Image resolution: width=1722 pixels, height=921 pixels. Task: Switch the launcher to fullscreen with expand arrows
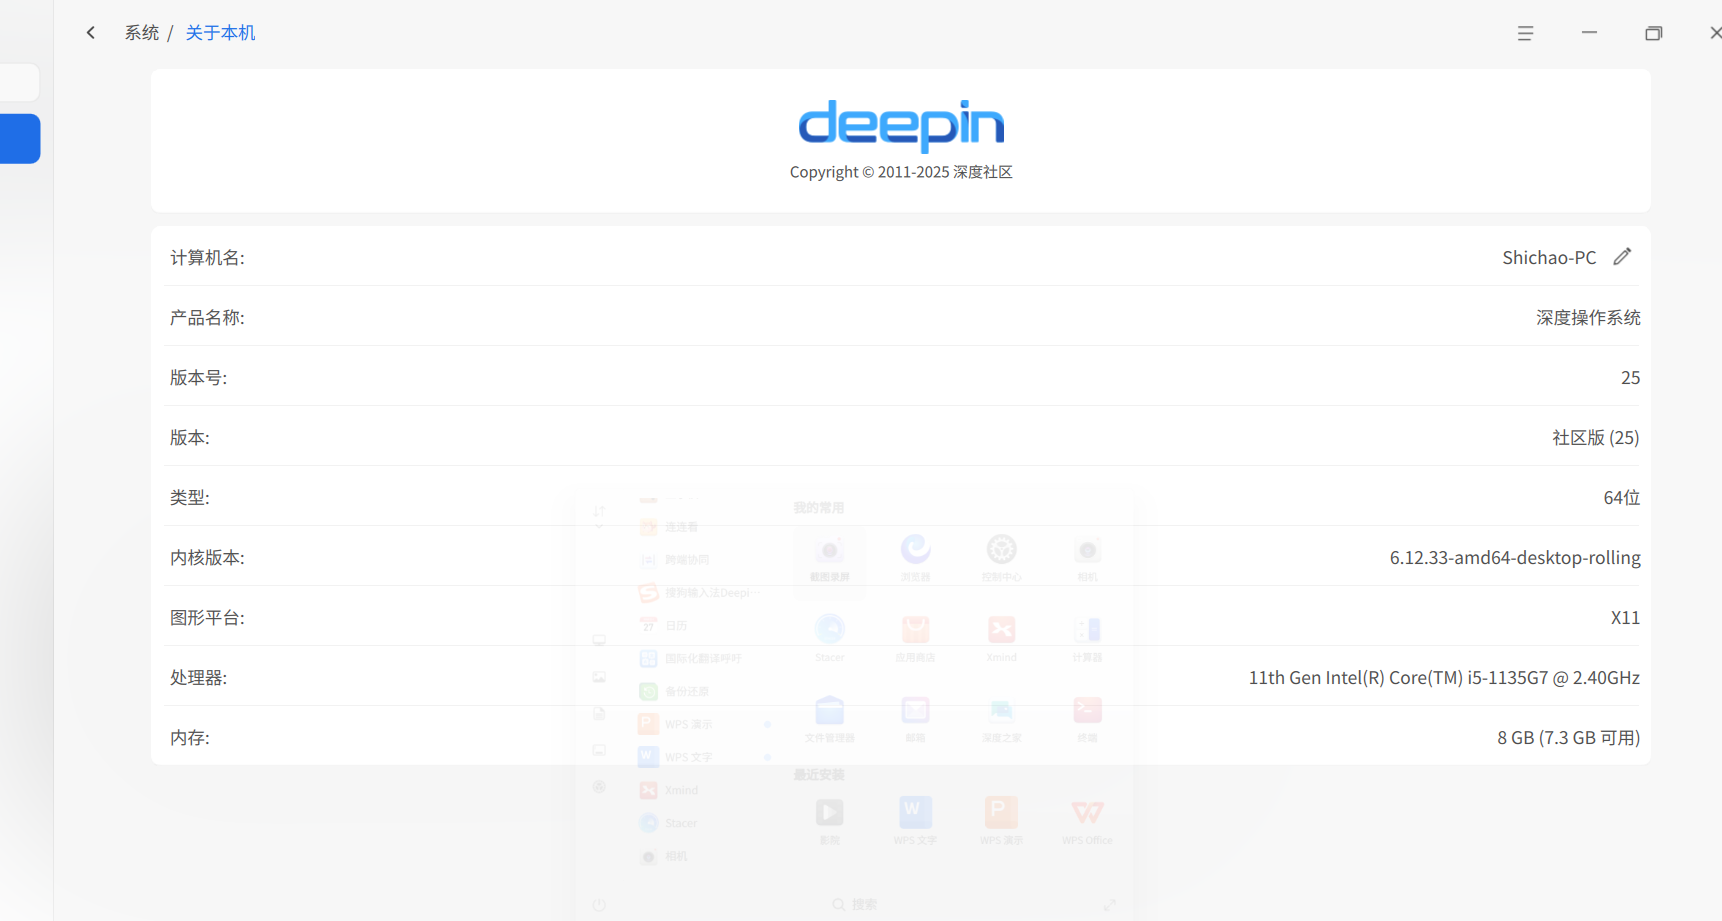(x=1110, y=905)
